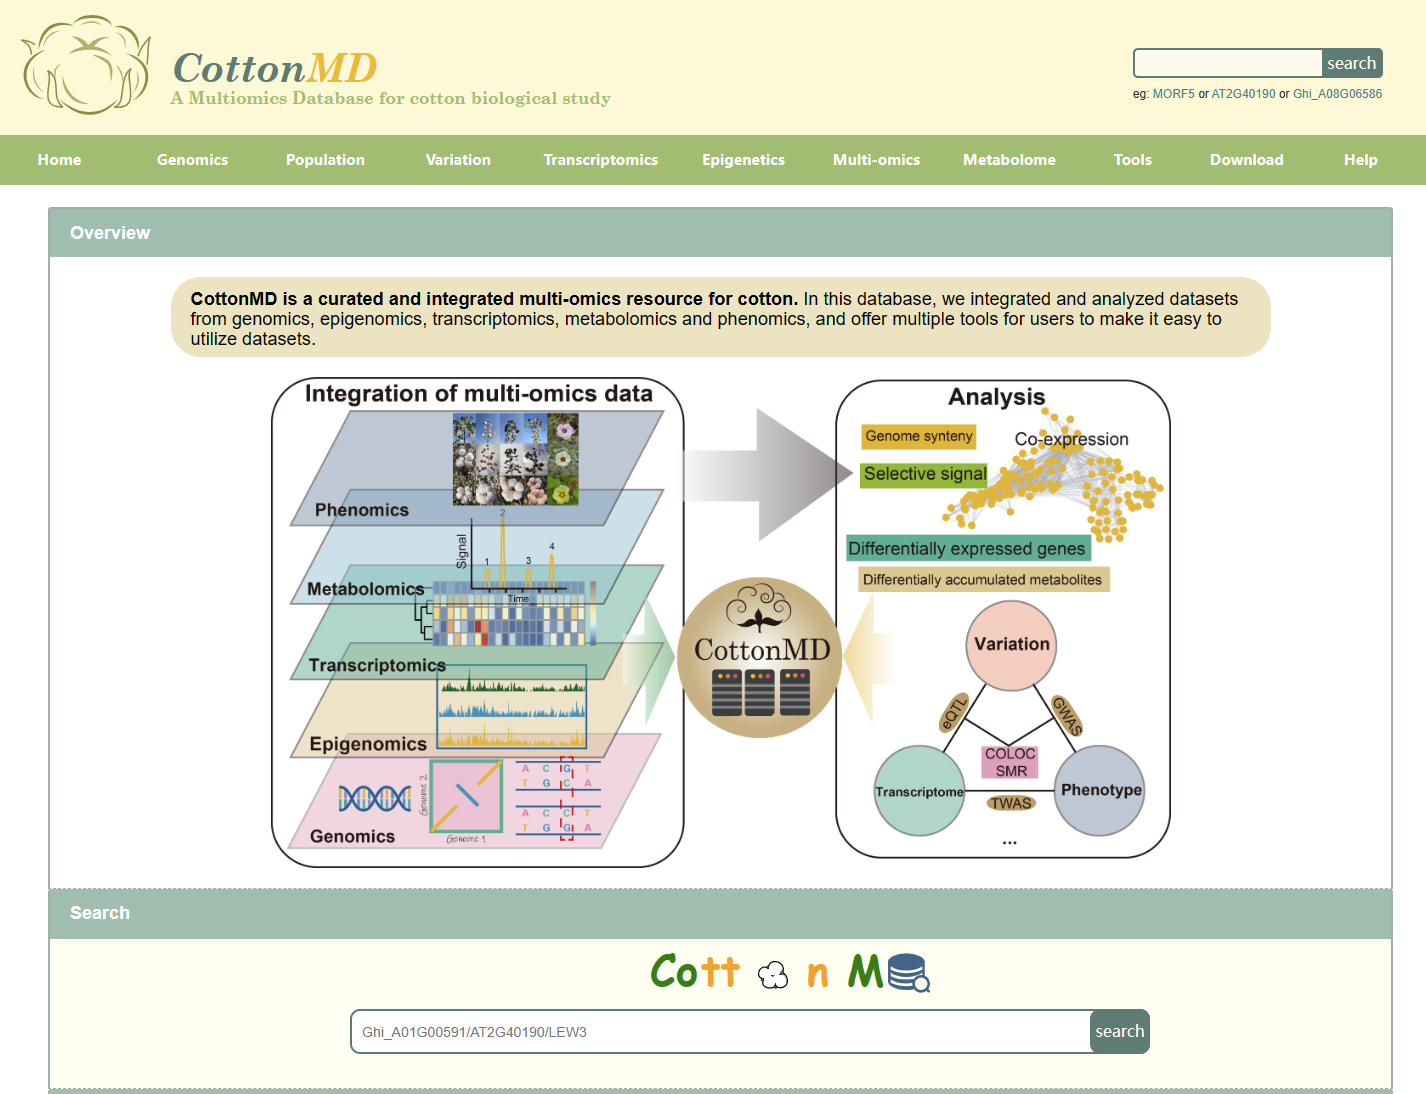Click the Differentially expressed genes label
The image size is (1426, 1094).
point(967,548)
